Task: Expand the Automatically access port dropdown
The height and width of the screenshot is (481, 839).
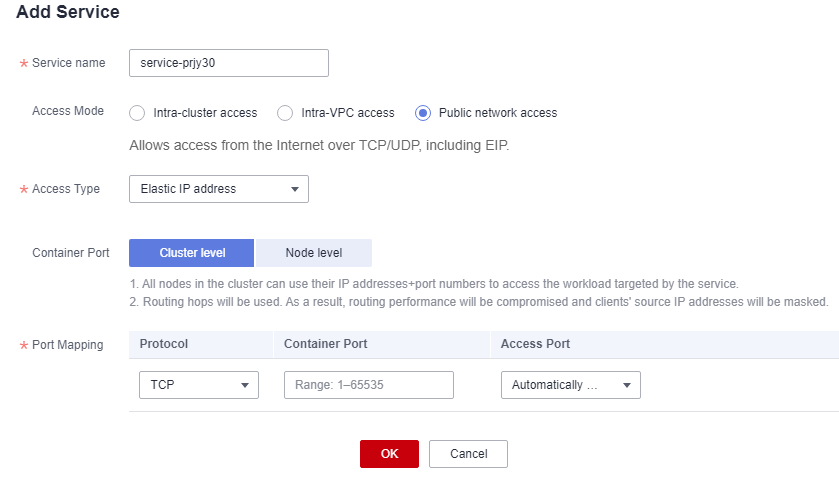Action: 570,385
